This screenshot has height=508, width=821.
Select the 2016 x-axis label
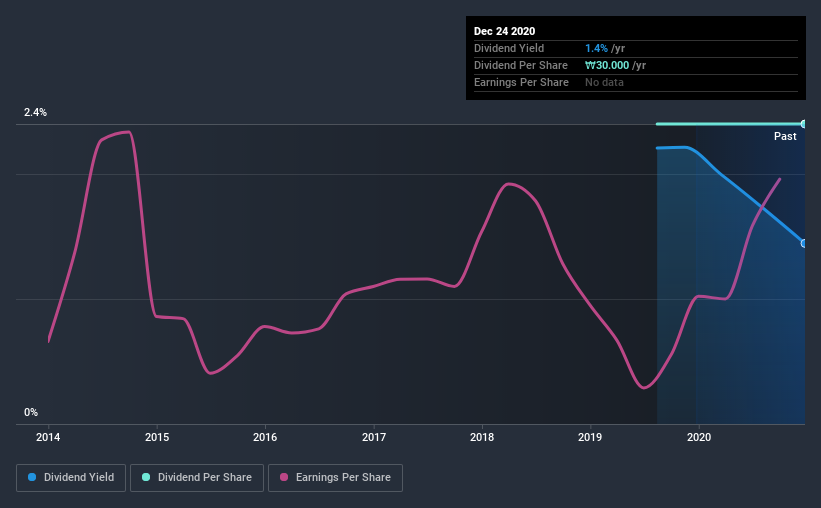pyautogui.click(x=265, y=437)
